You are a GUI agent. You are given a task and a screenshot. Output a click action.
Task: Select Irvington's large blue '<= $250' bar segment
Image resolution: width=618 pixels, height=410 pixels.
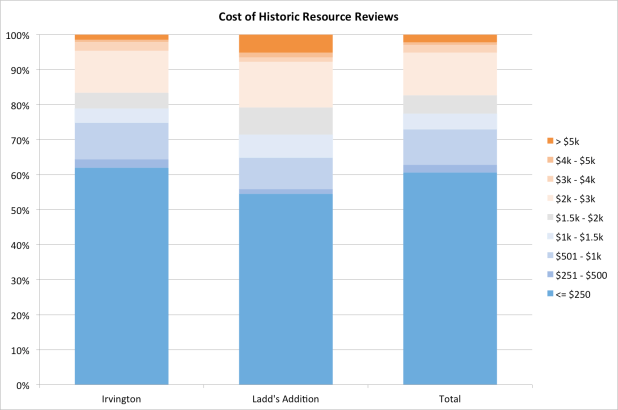pyautogui.click(x=121, y=276)
